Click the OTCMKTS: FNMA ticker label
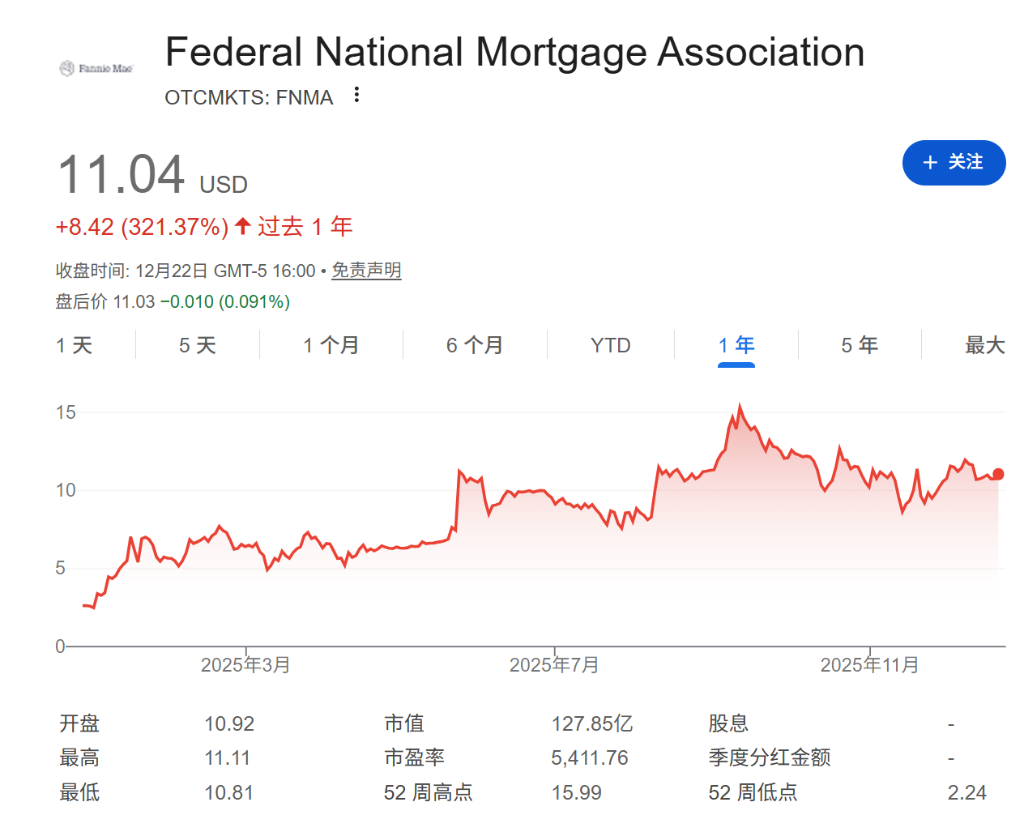This screenshot has height=814, width=1024. pyautogui.click(x=249, y=97)
